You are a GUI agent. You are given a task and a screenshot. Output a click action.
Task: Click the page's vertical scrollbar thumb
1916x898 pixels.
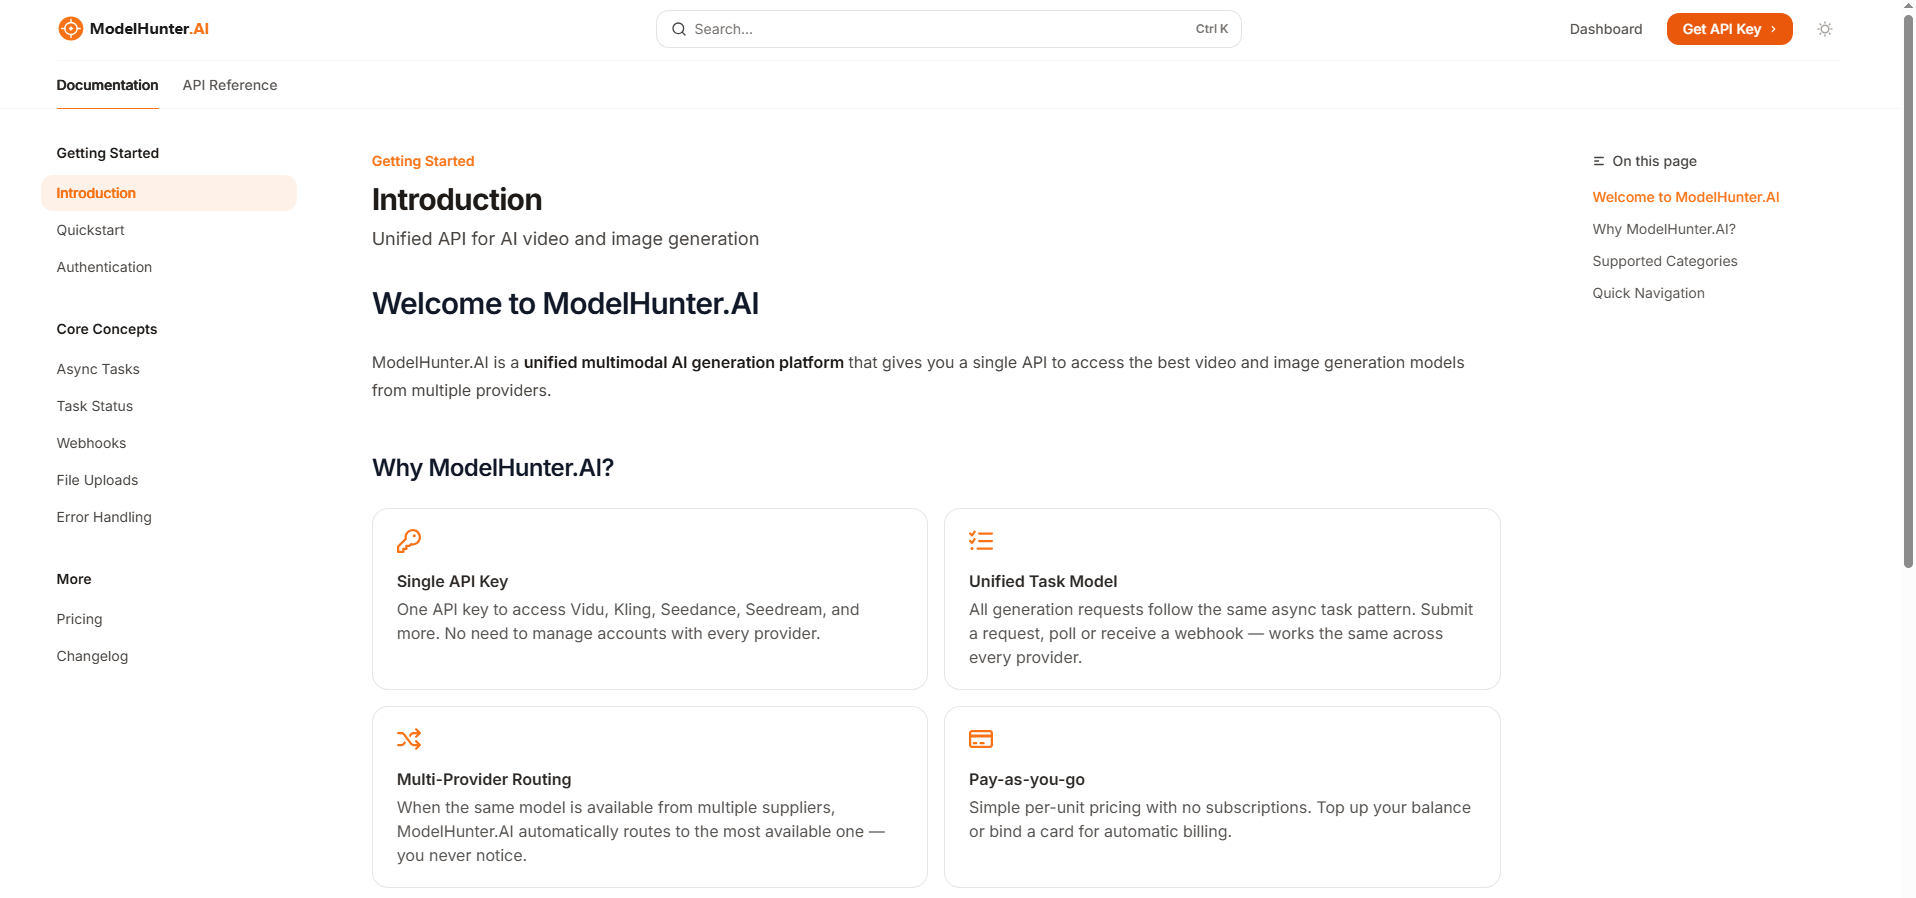point(1908,290)
